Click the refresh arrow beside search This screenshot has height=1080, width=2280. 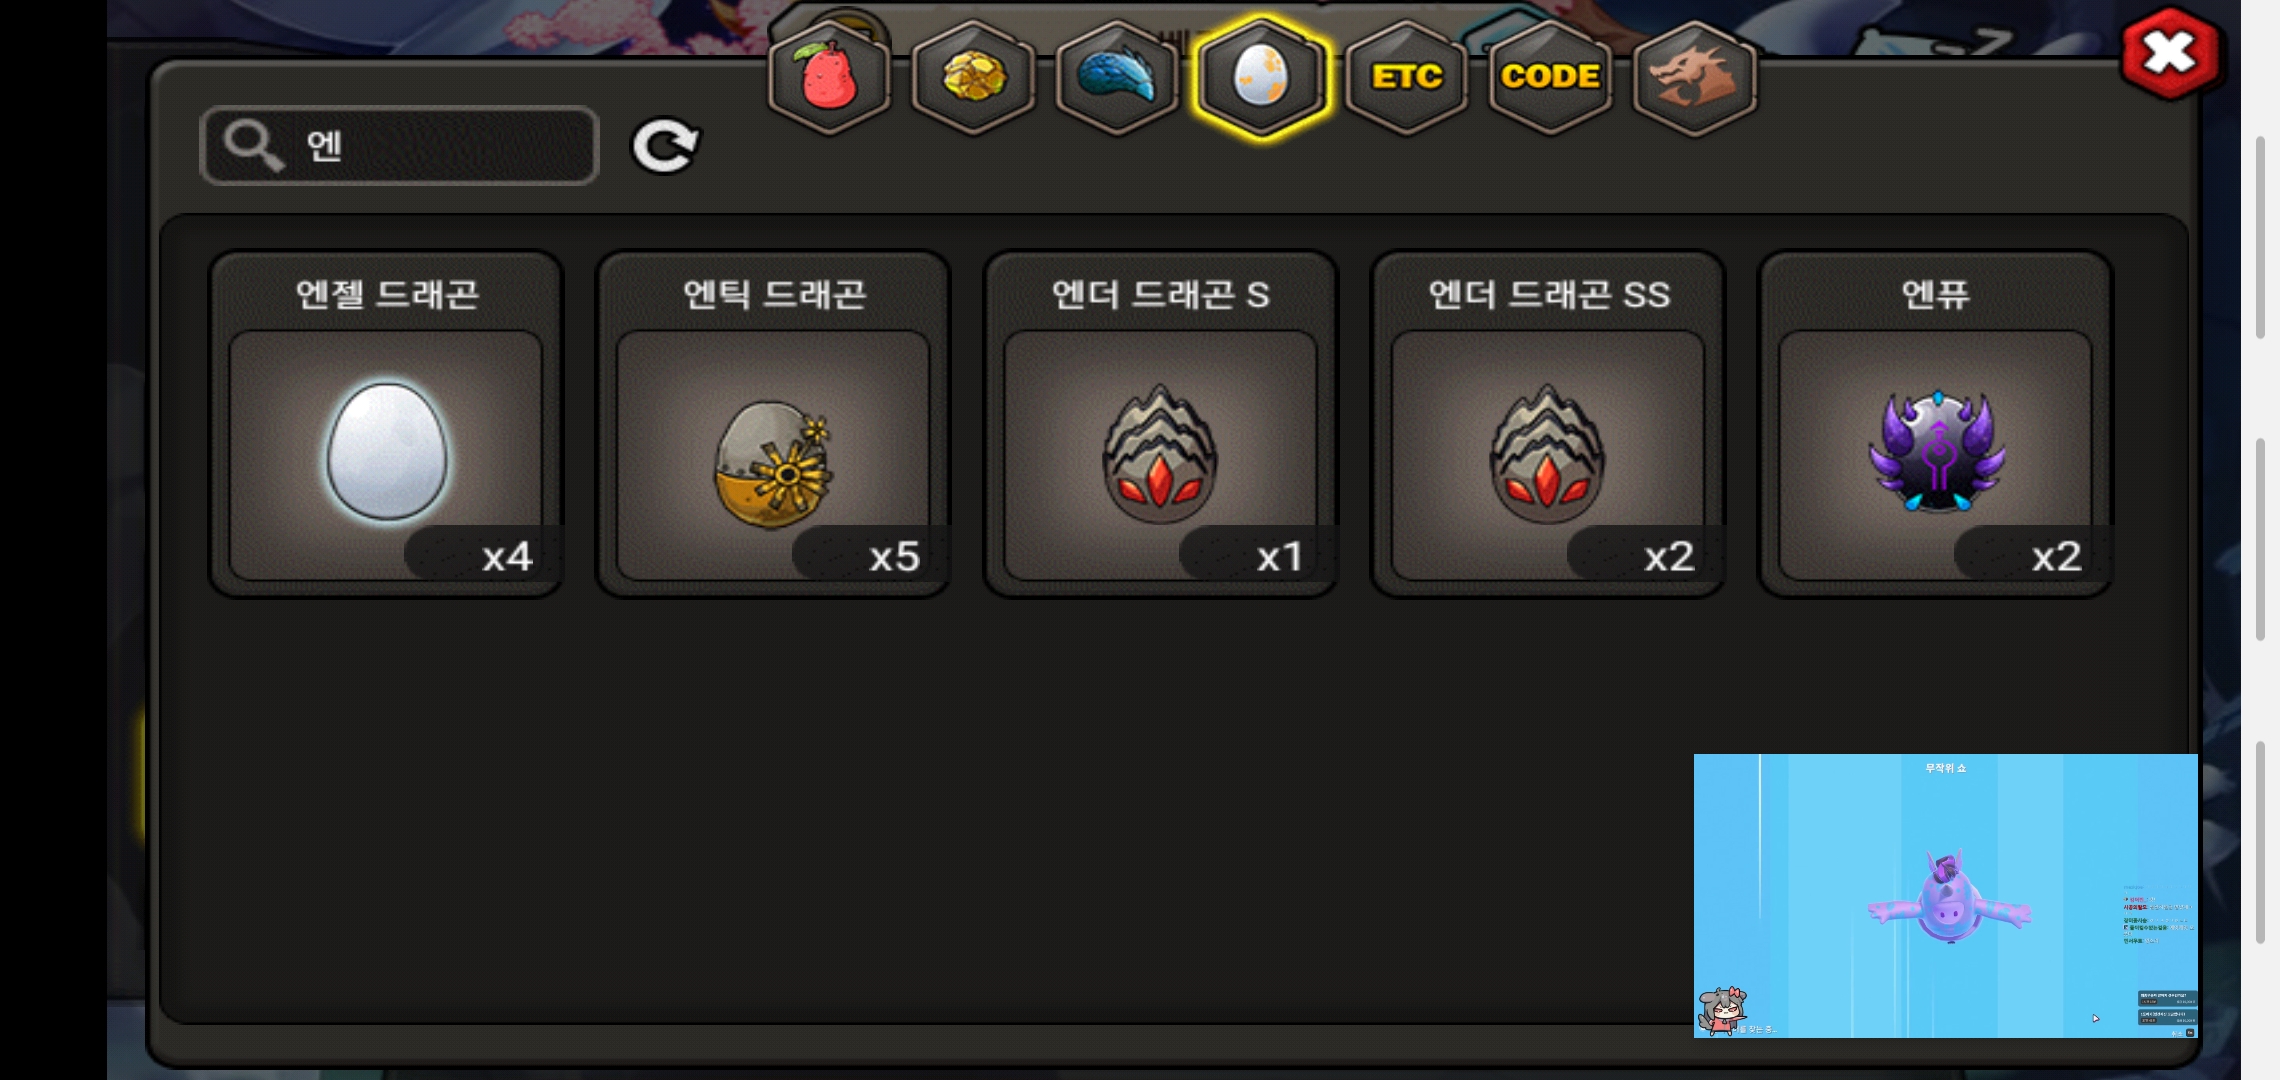(666, 146)
